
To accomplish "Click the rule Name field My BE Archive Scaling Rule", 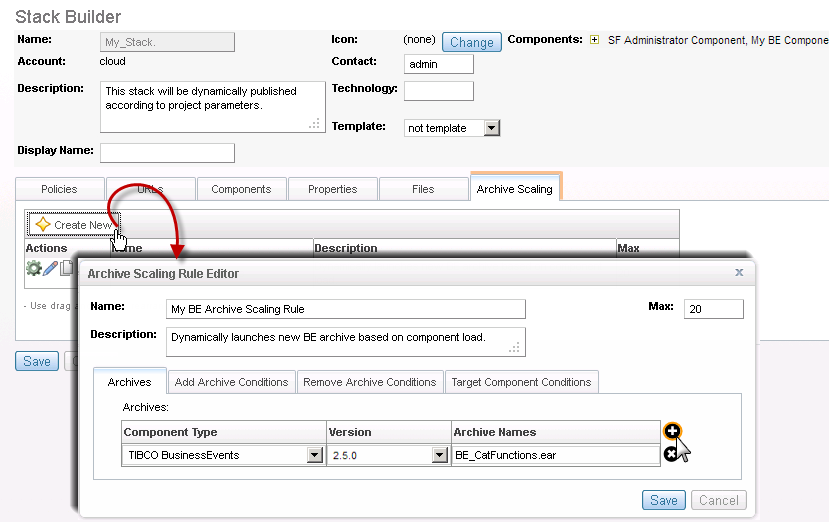I will 346,309.
